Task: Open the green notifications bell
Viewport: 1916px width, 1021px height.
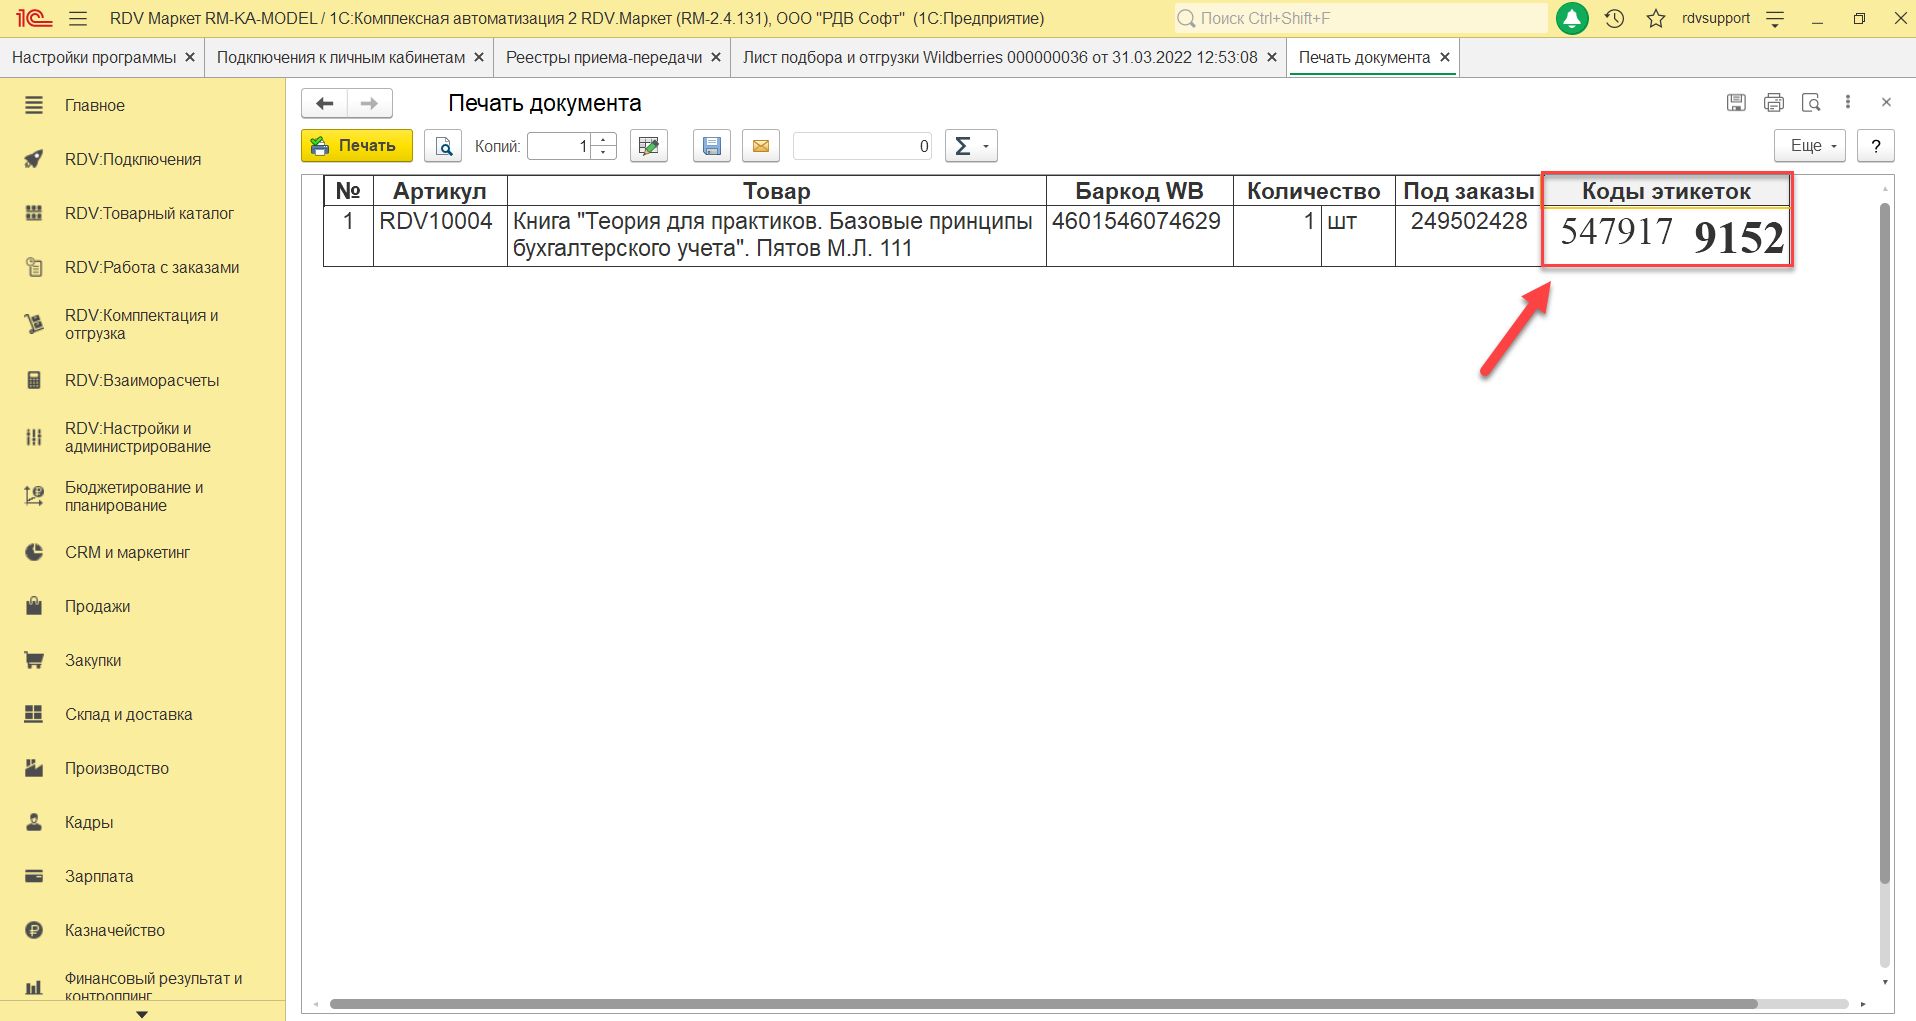Action: coord(1572,18)
